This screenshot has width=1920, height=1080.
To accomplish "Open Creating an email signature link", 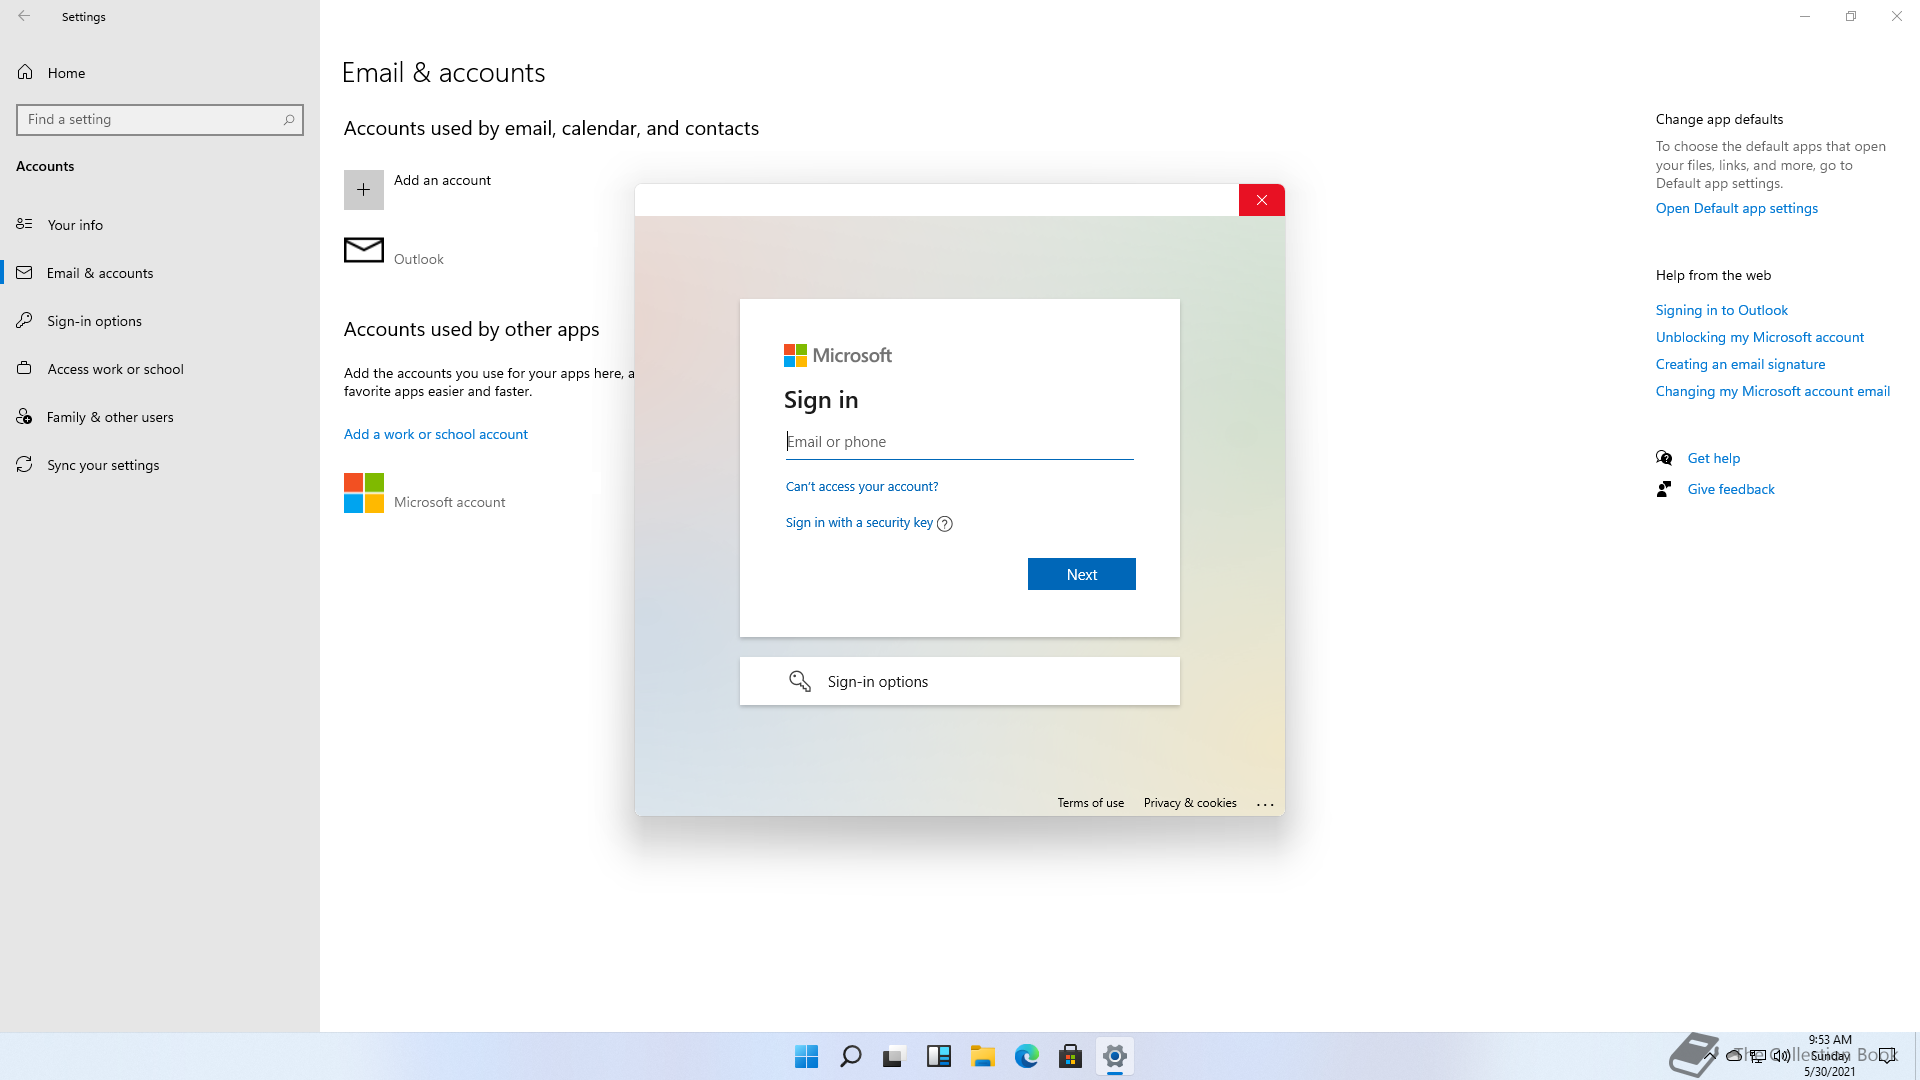I will tap(1741, 364).
